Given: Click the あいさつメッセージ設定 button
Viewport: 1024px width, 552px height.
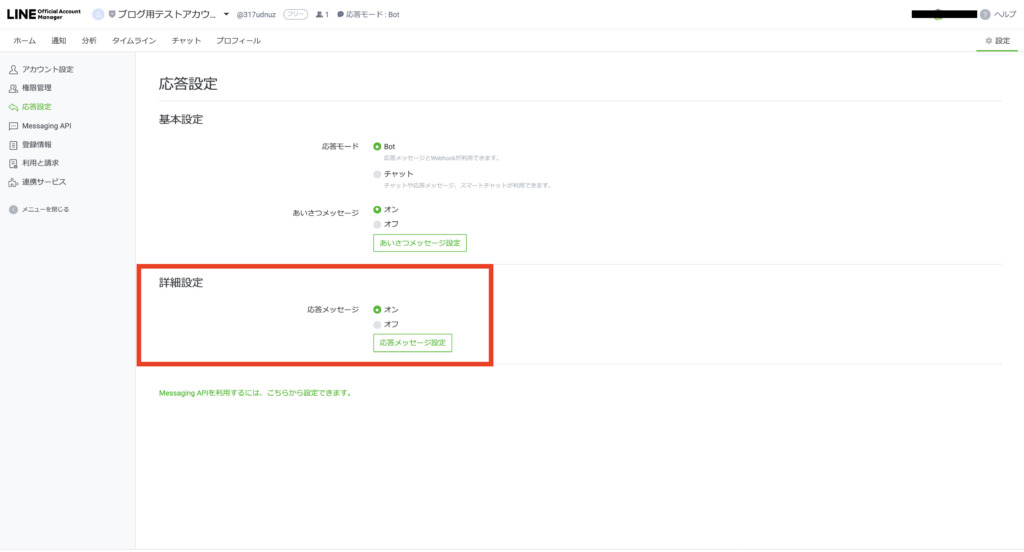Looking at the screenshot, I should pyautogui.click(x=420, y=243).
